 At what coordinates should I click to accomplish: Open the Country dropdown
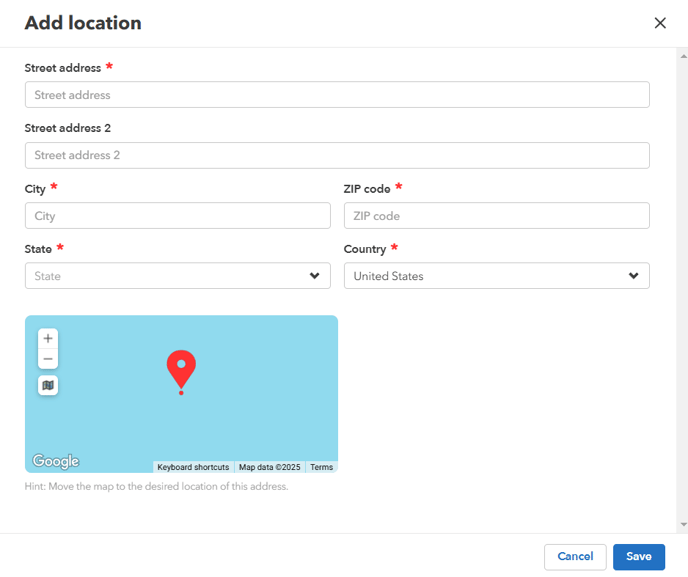click(x=496, y=276)
